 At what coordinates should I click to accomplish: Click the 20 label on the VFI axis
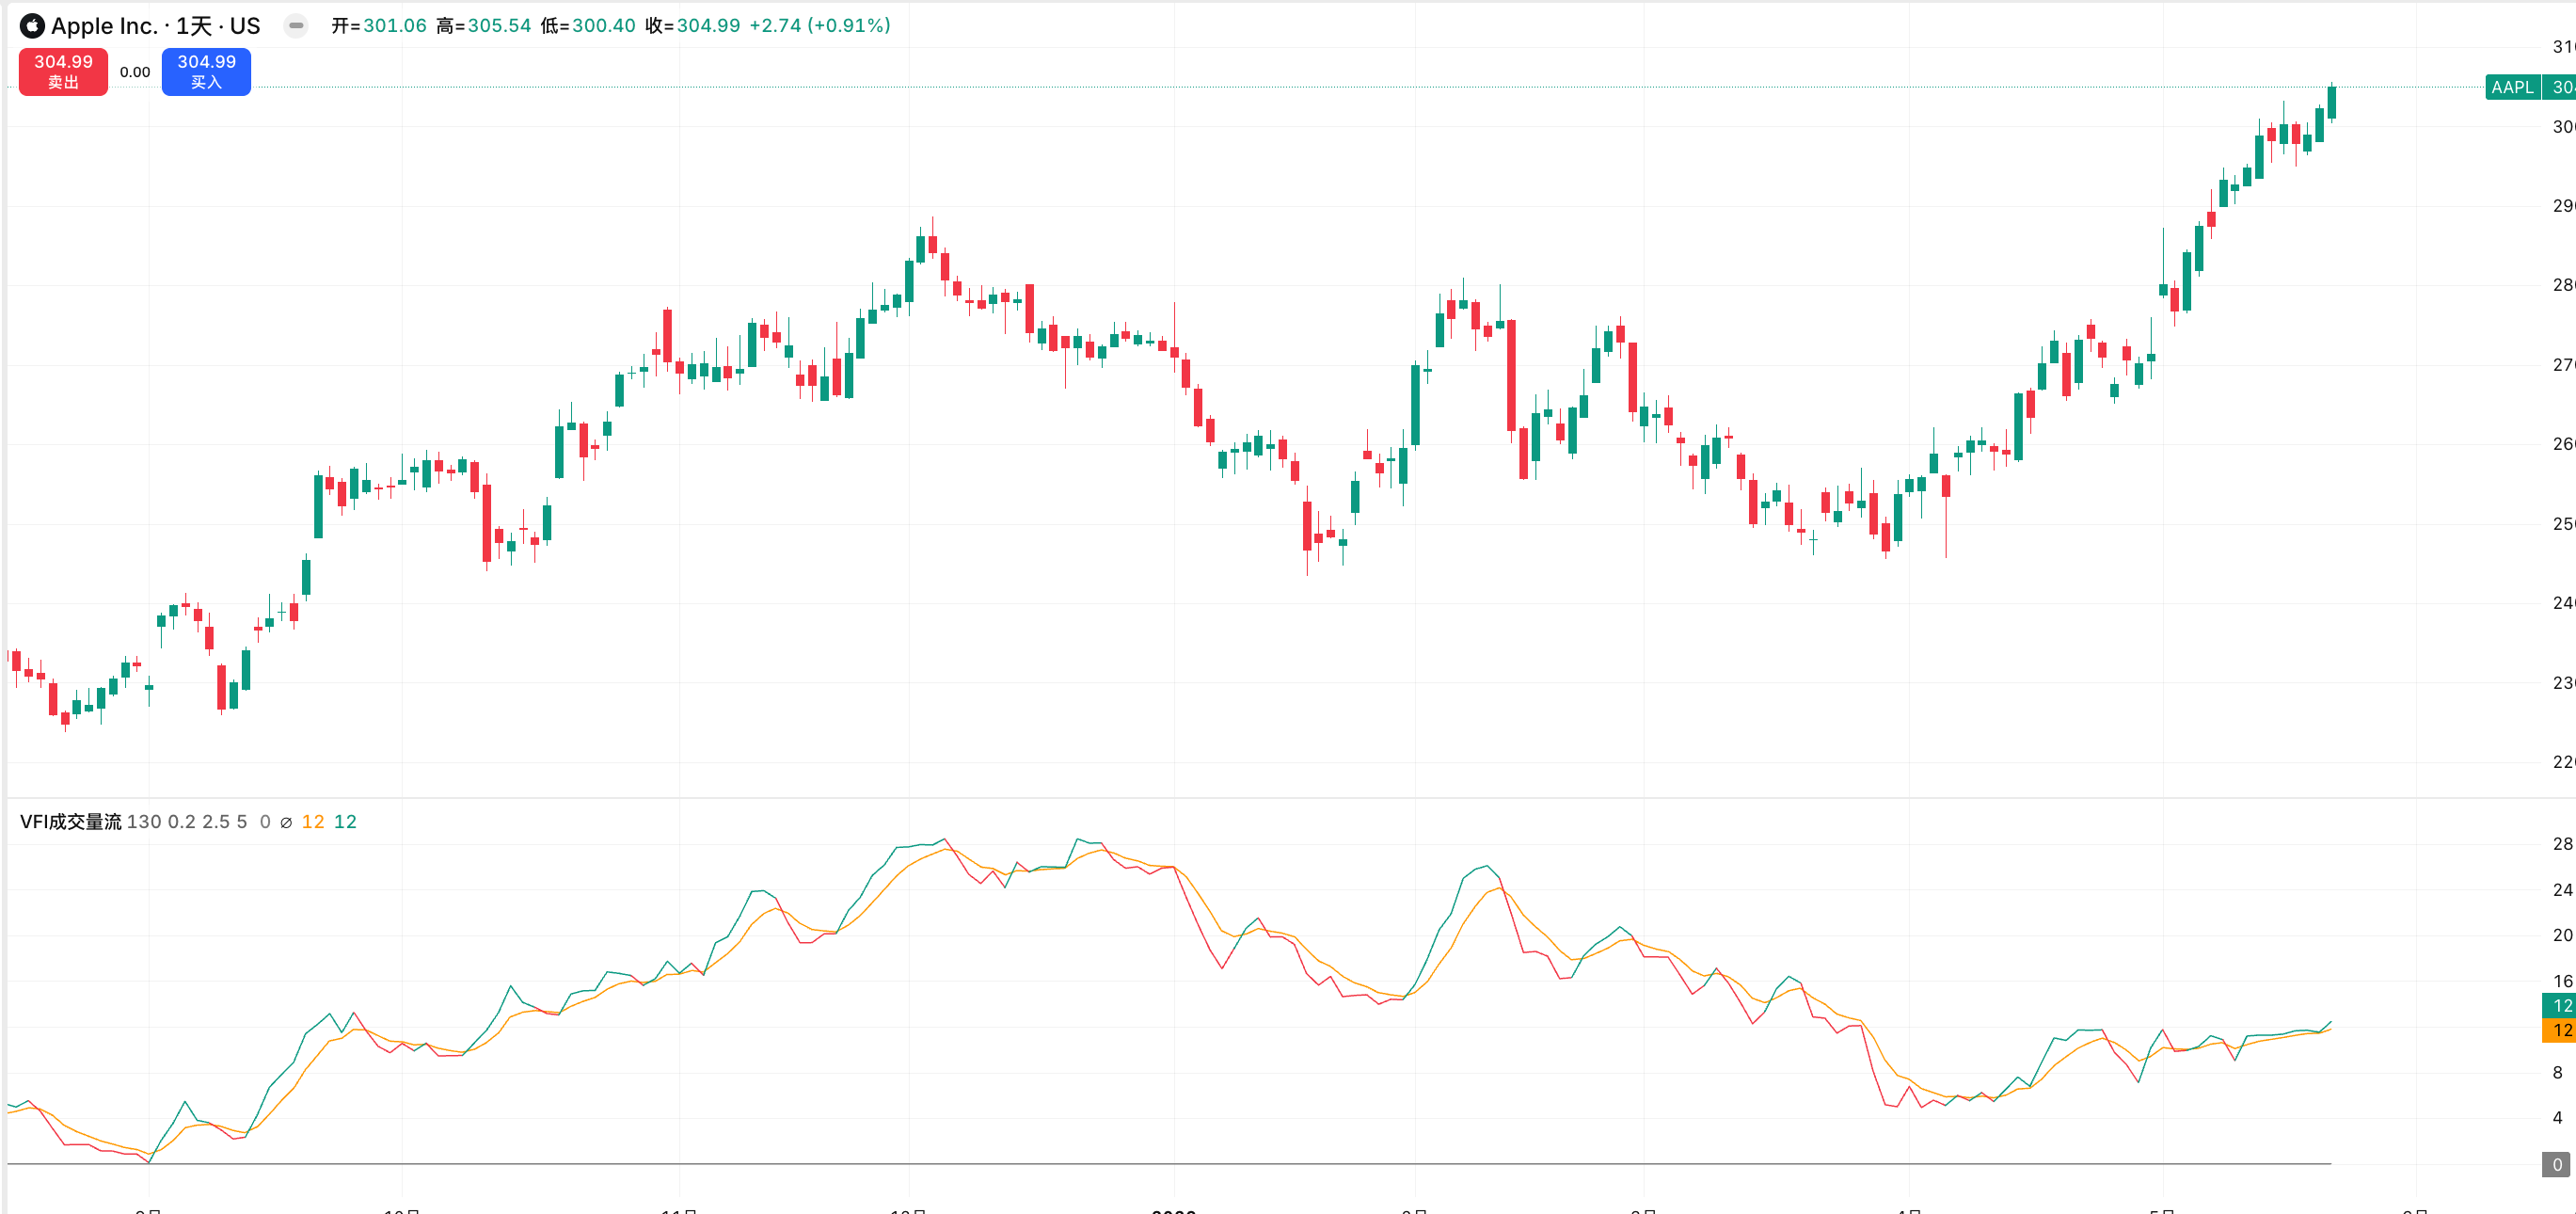click(x=2562, y=936)
